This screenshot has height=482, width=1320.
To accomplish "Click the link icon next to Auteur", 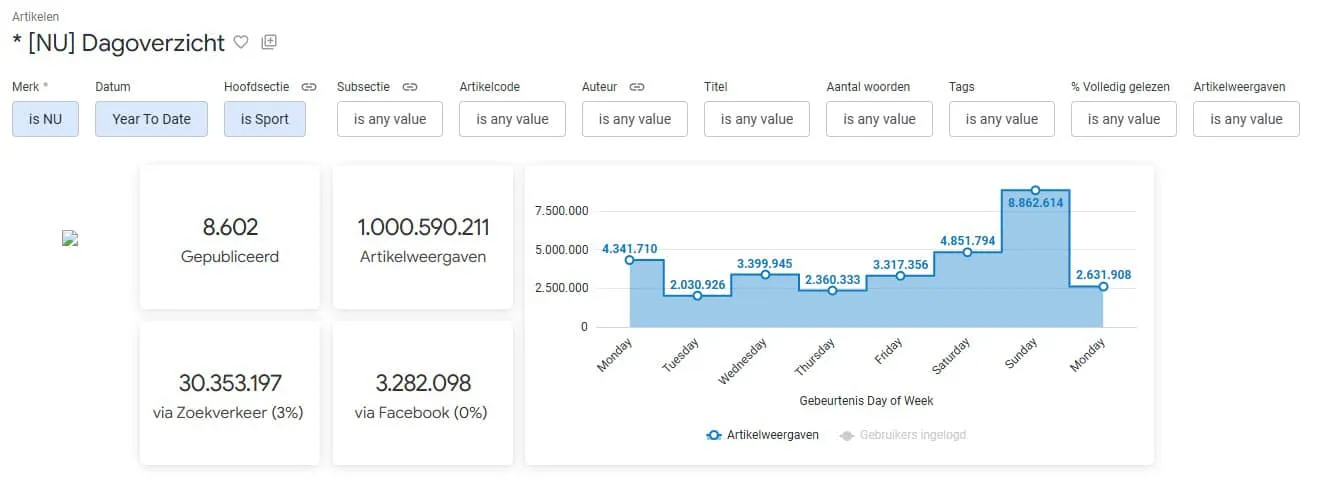I will 637,87.
